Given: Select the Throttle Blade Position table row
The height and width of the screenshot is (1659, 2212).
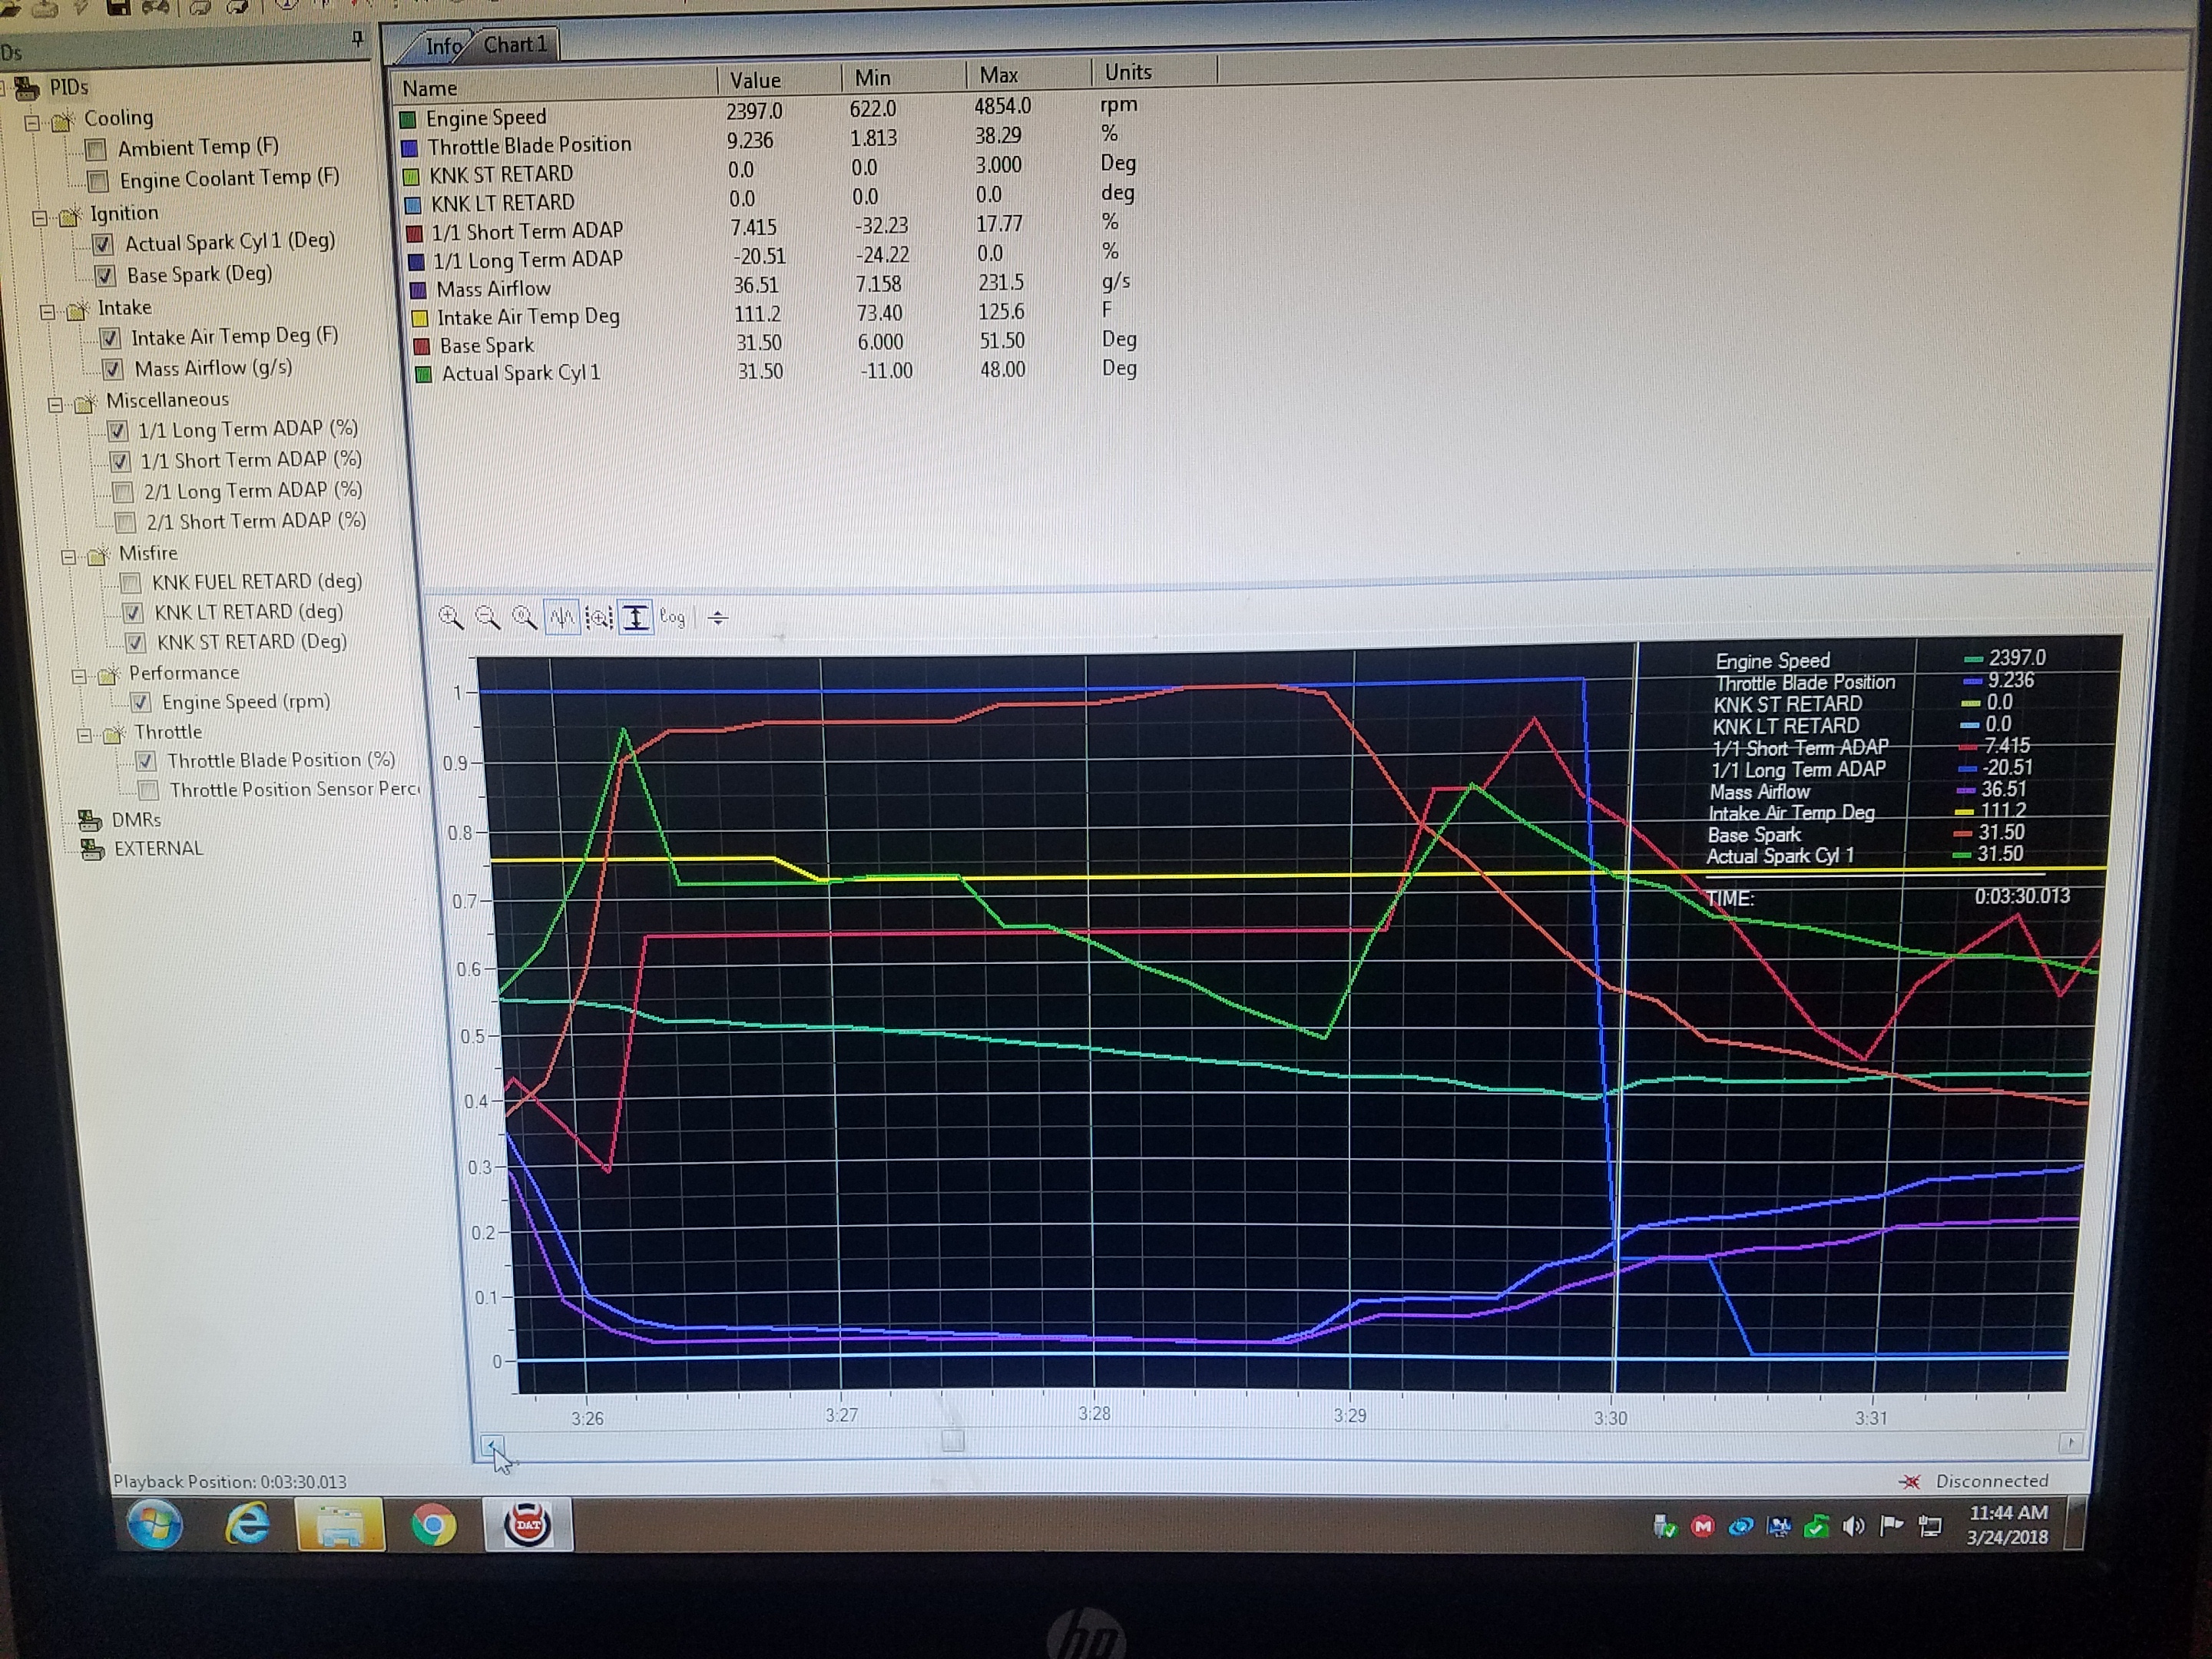Looking at the screenshot, I should [x=769, y=142].
